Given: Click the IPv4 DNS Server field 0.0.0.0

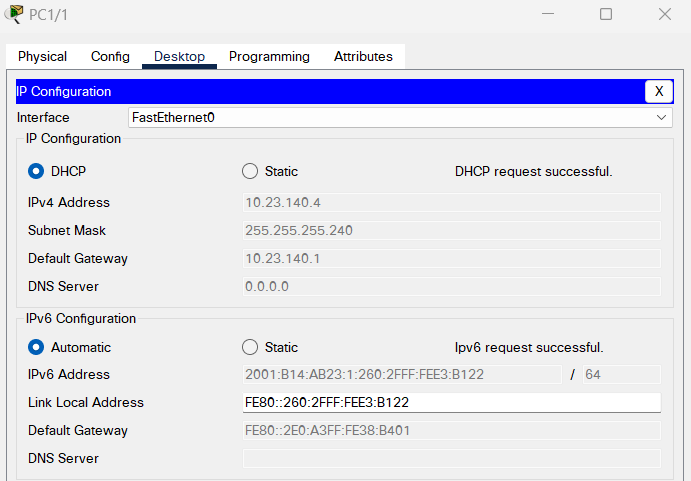Looking at the screenshot, I should point(452,286).
